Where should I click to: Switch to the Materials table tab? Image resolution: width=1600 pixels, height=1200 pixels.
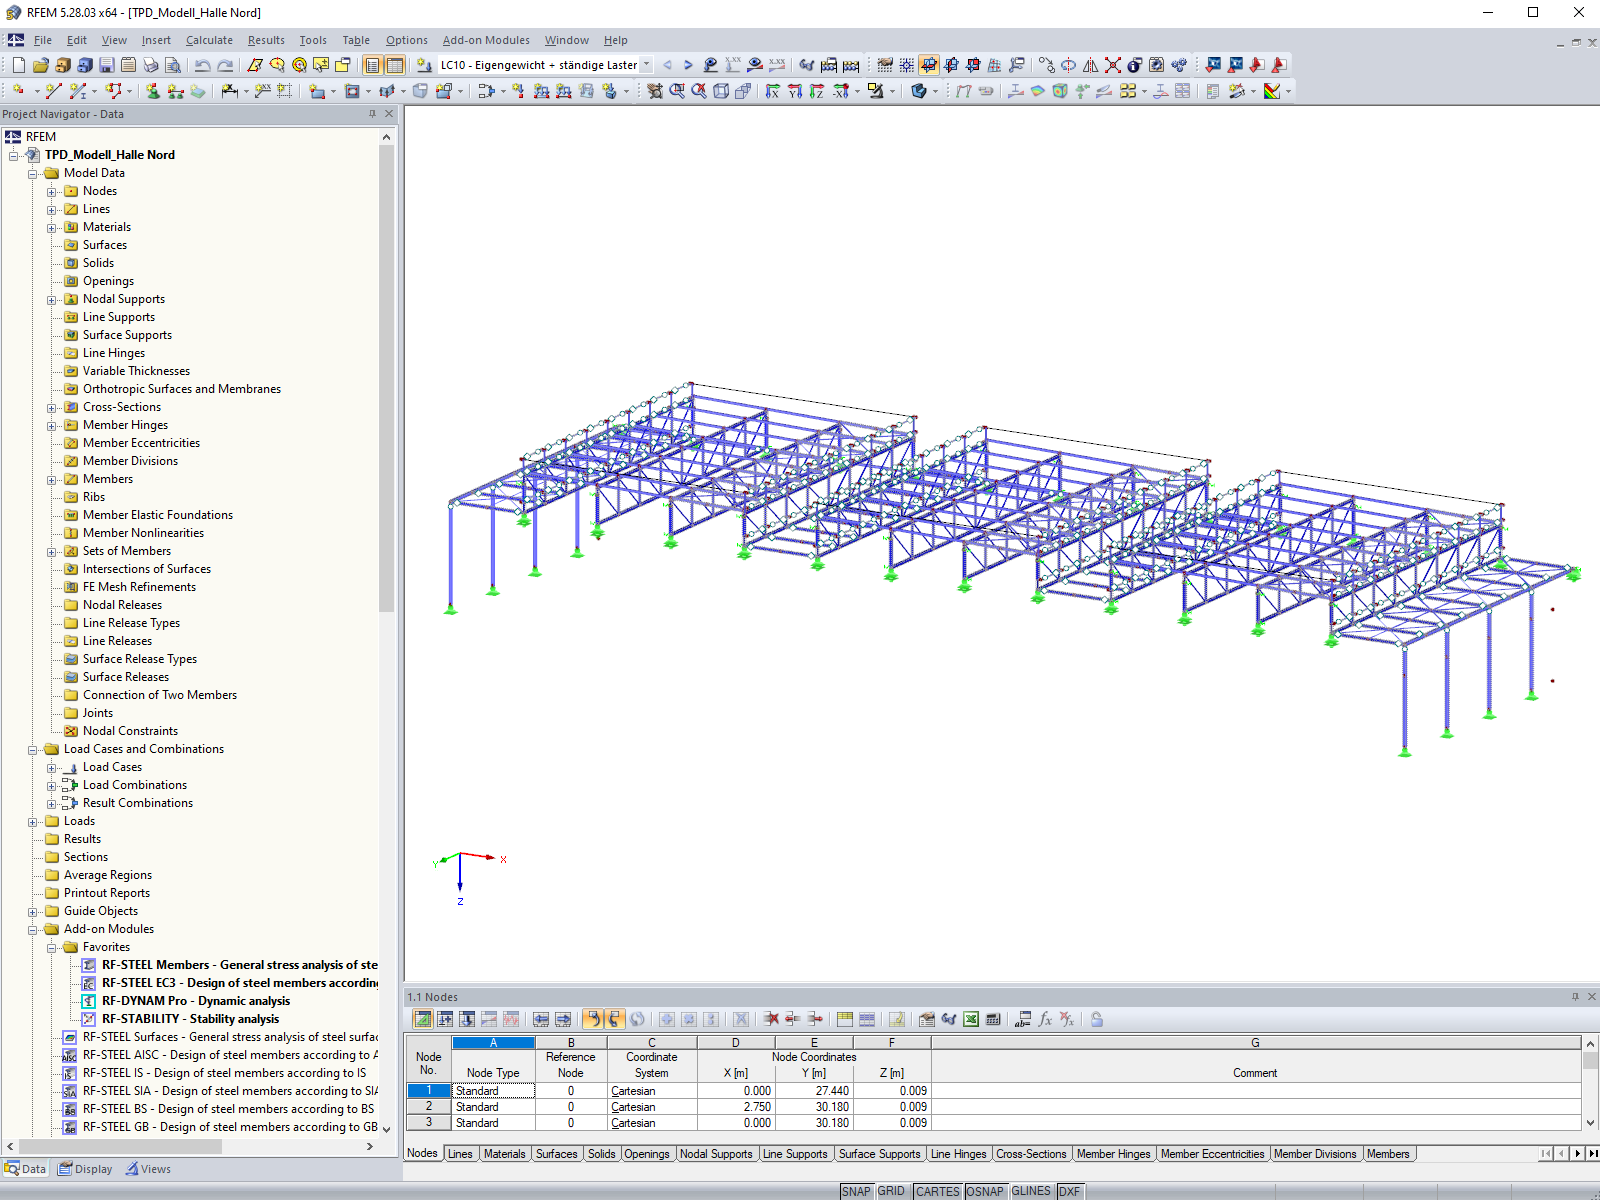[x=504, y=1154]
